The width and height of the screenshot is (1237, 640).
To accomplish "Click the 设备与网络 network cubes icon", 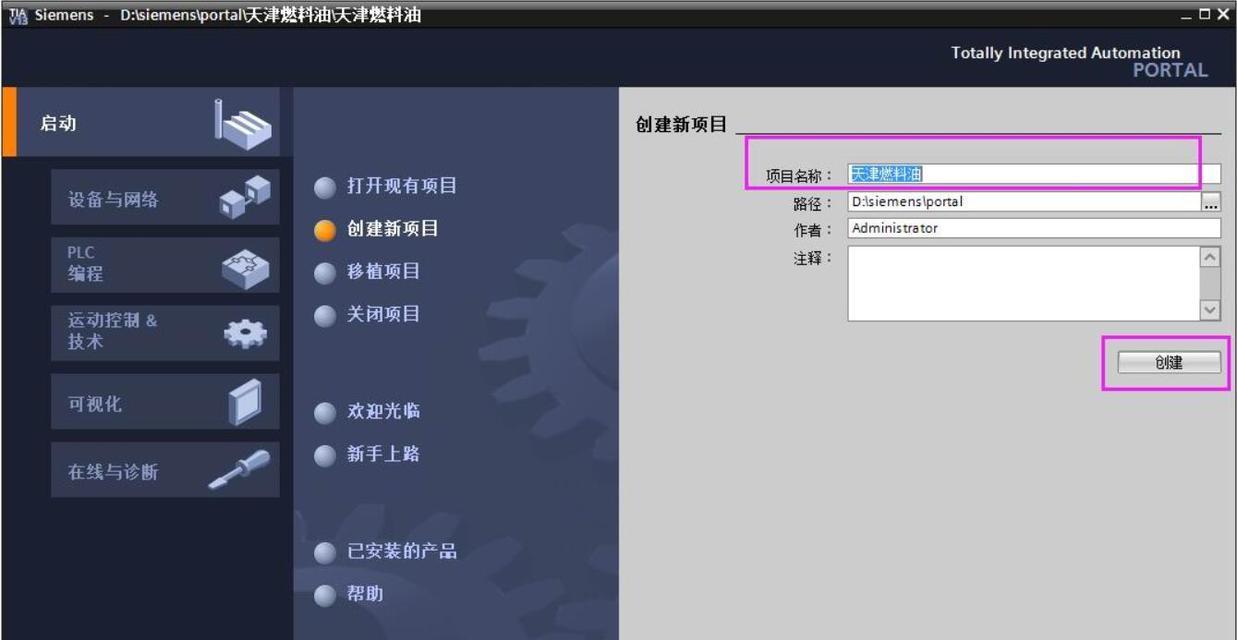I will point(245,196).
